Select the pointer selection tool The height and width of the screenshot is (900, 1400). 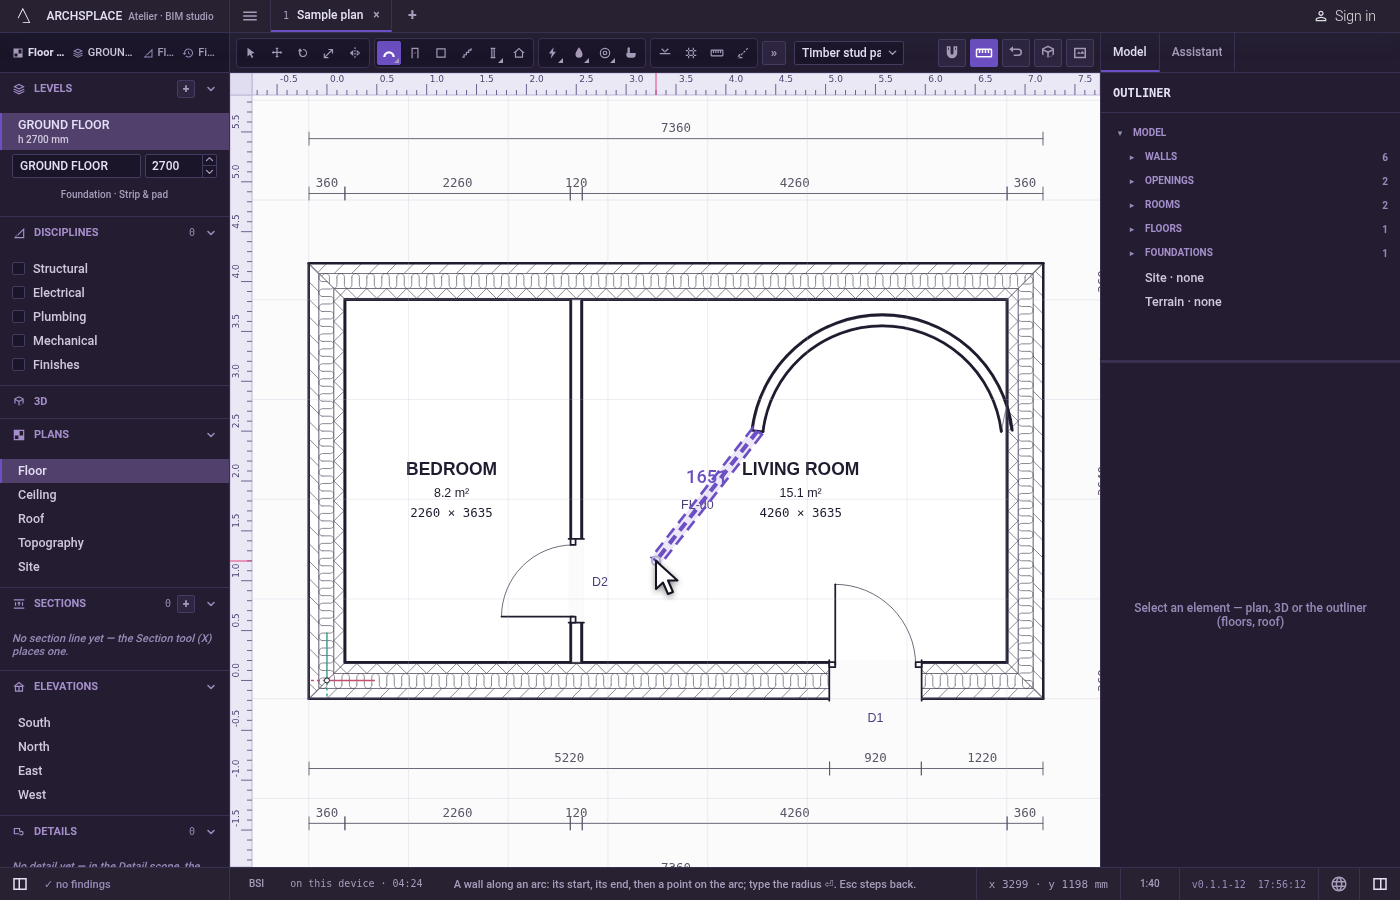[x=251, y=53]
